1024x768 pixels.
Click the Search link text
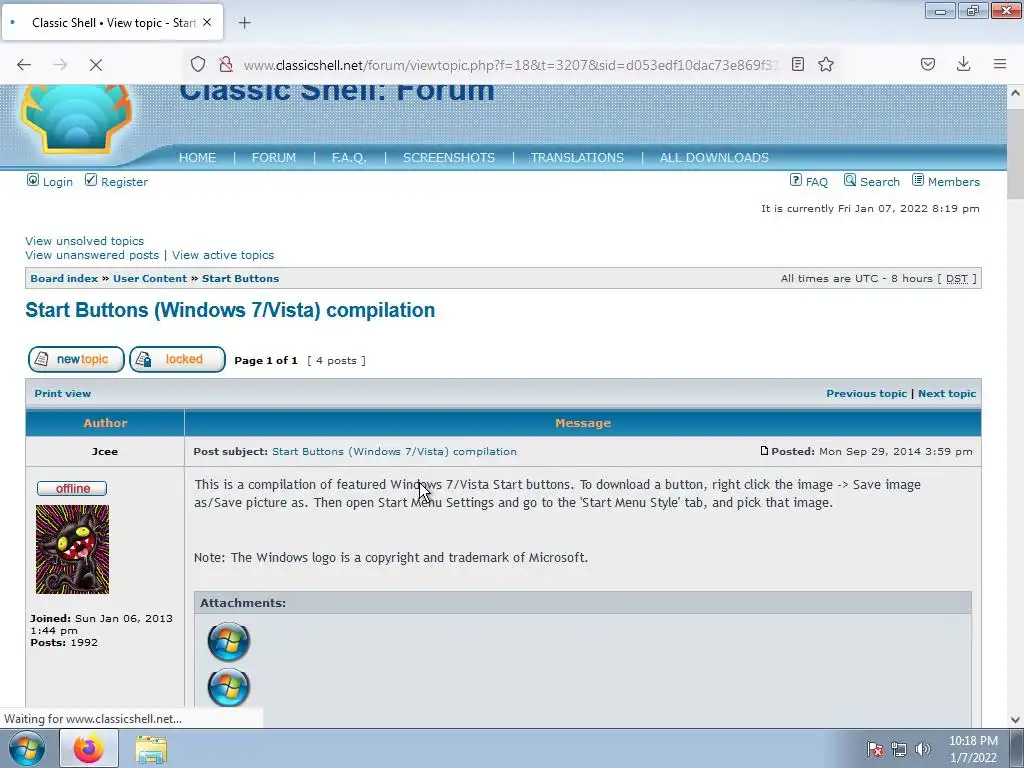879,182
